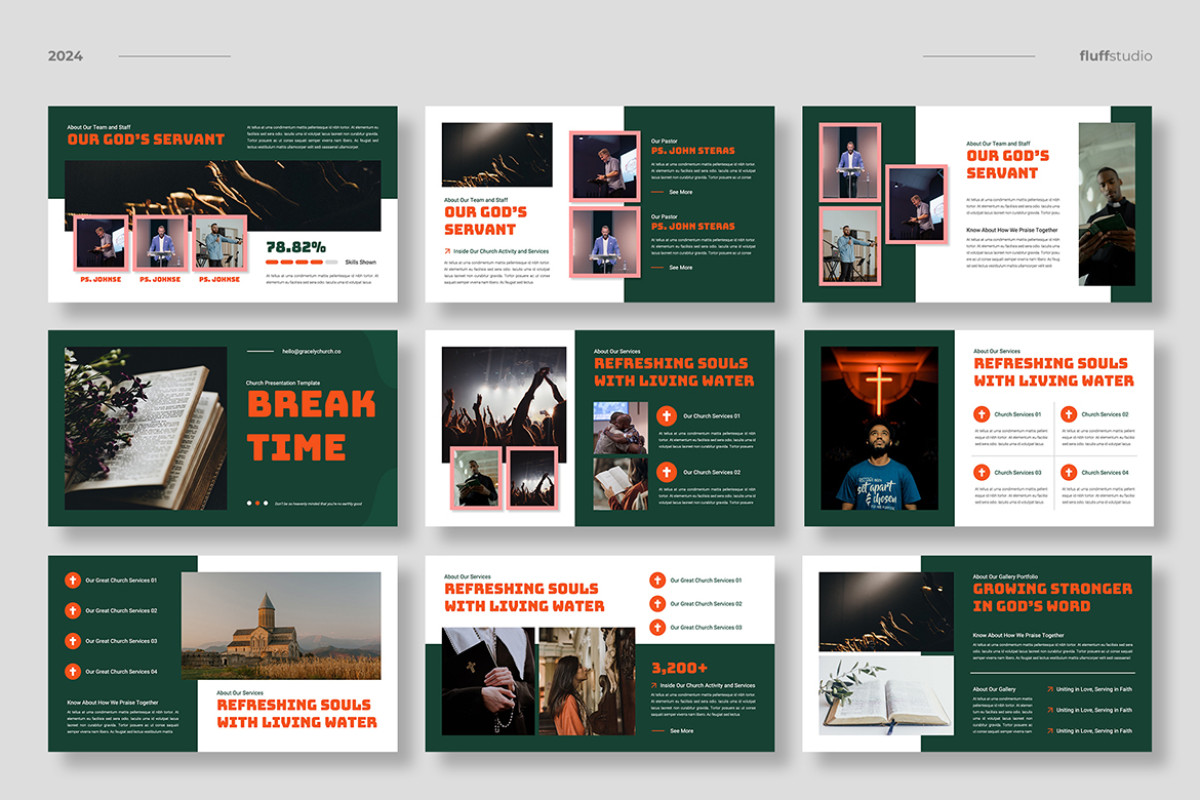Click first Uniting in Love arrow icon
1200x800 pixels.
tap(1050, 689)
